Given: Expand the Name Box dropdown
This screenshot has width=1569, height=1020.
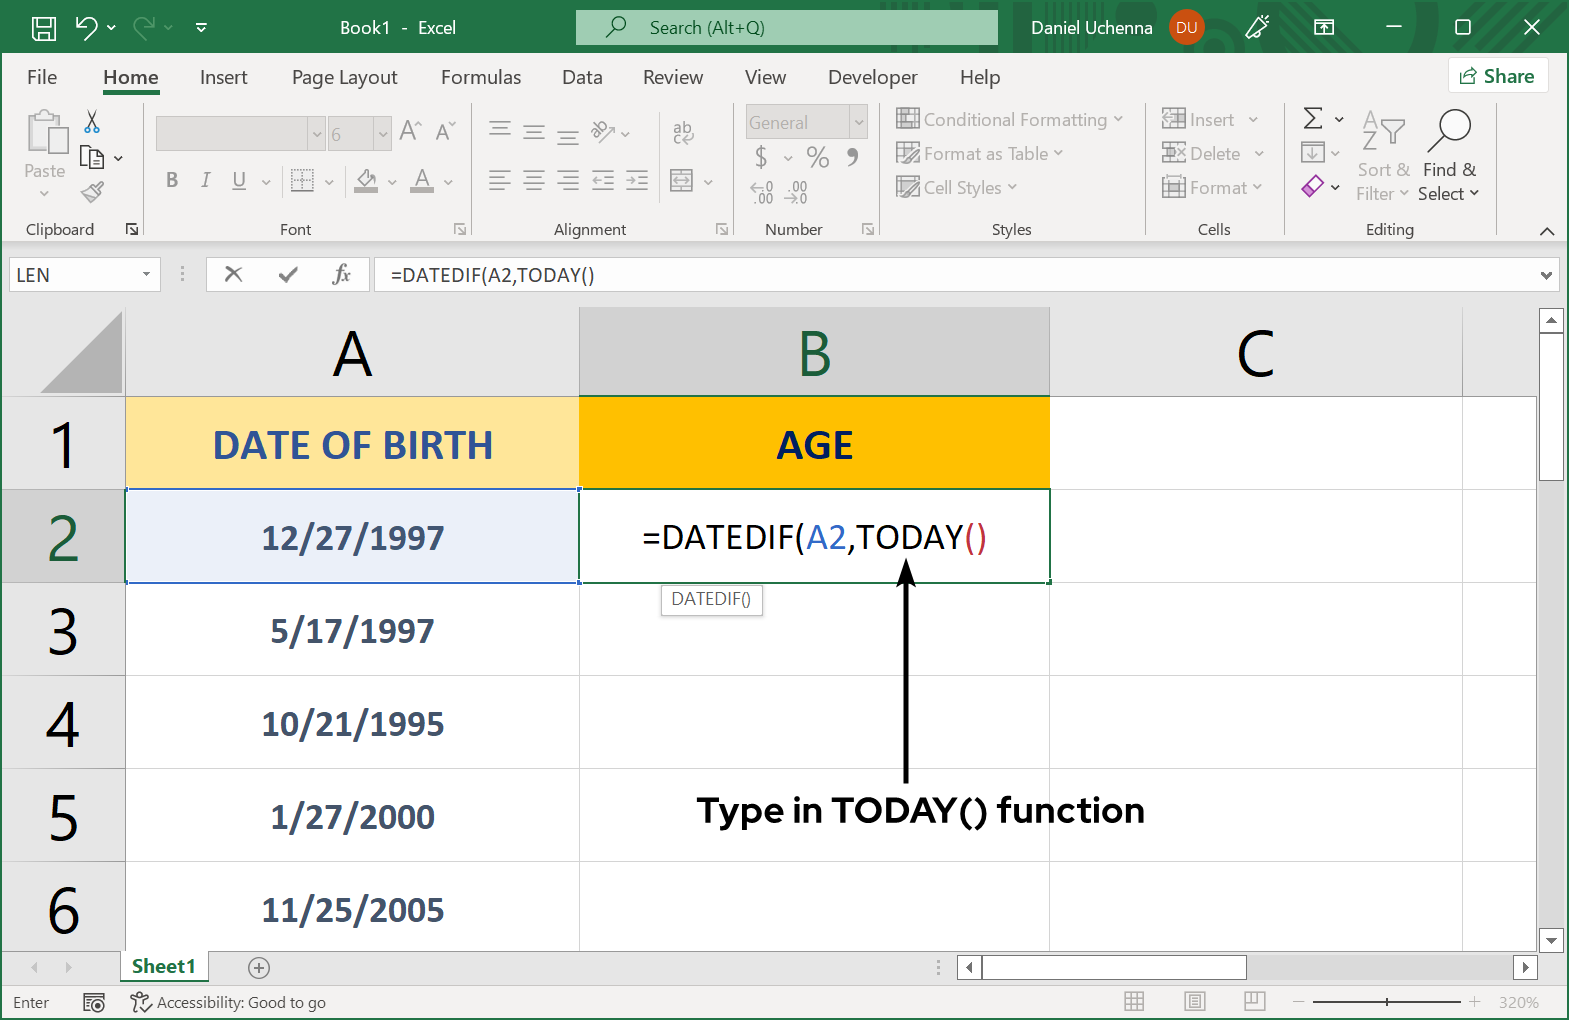Looking at the screenshot, I should click(146, 274).
